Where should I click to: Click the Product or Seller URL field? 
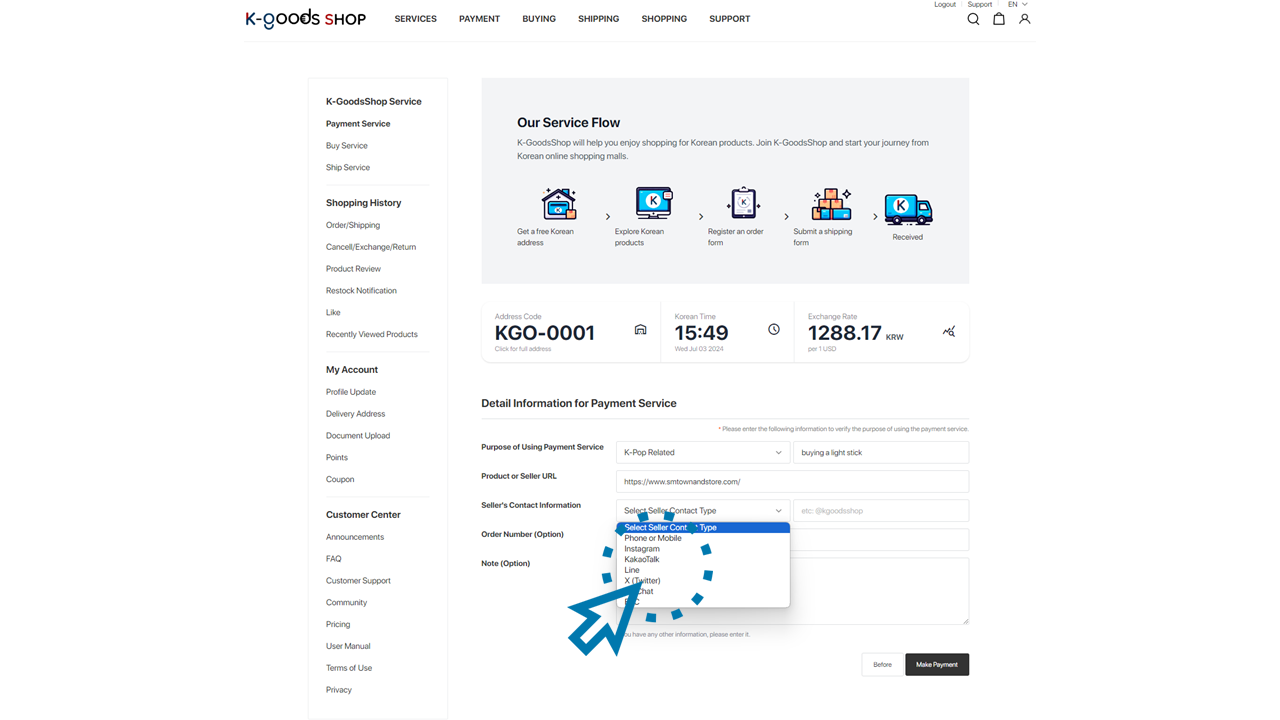tap(792, 482)
